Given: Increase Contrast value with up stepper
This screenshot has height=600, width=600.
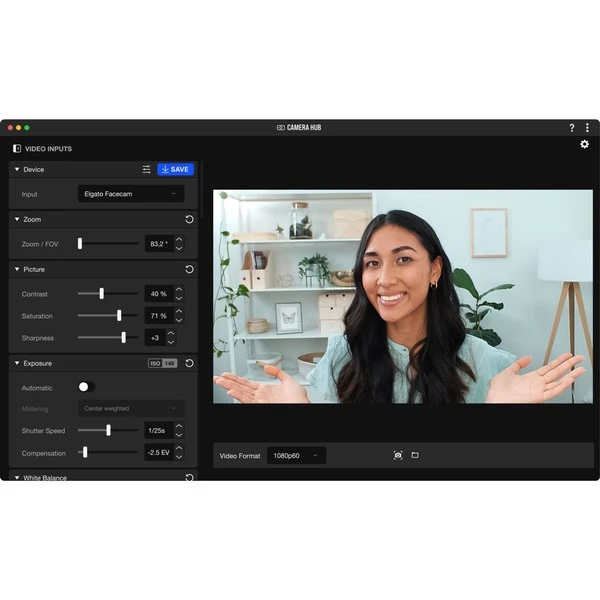Looking at the screenshot, I should coord(179,290).
